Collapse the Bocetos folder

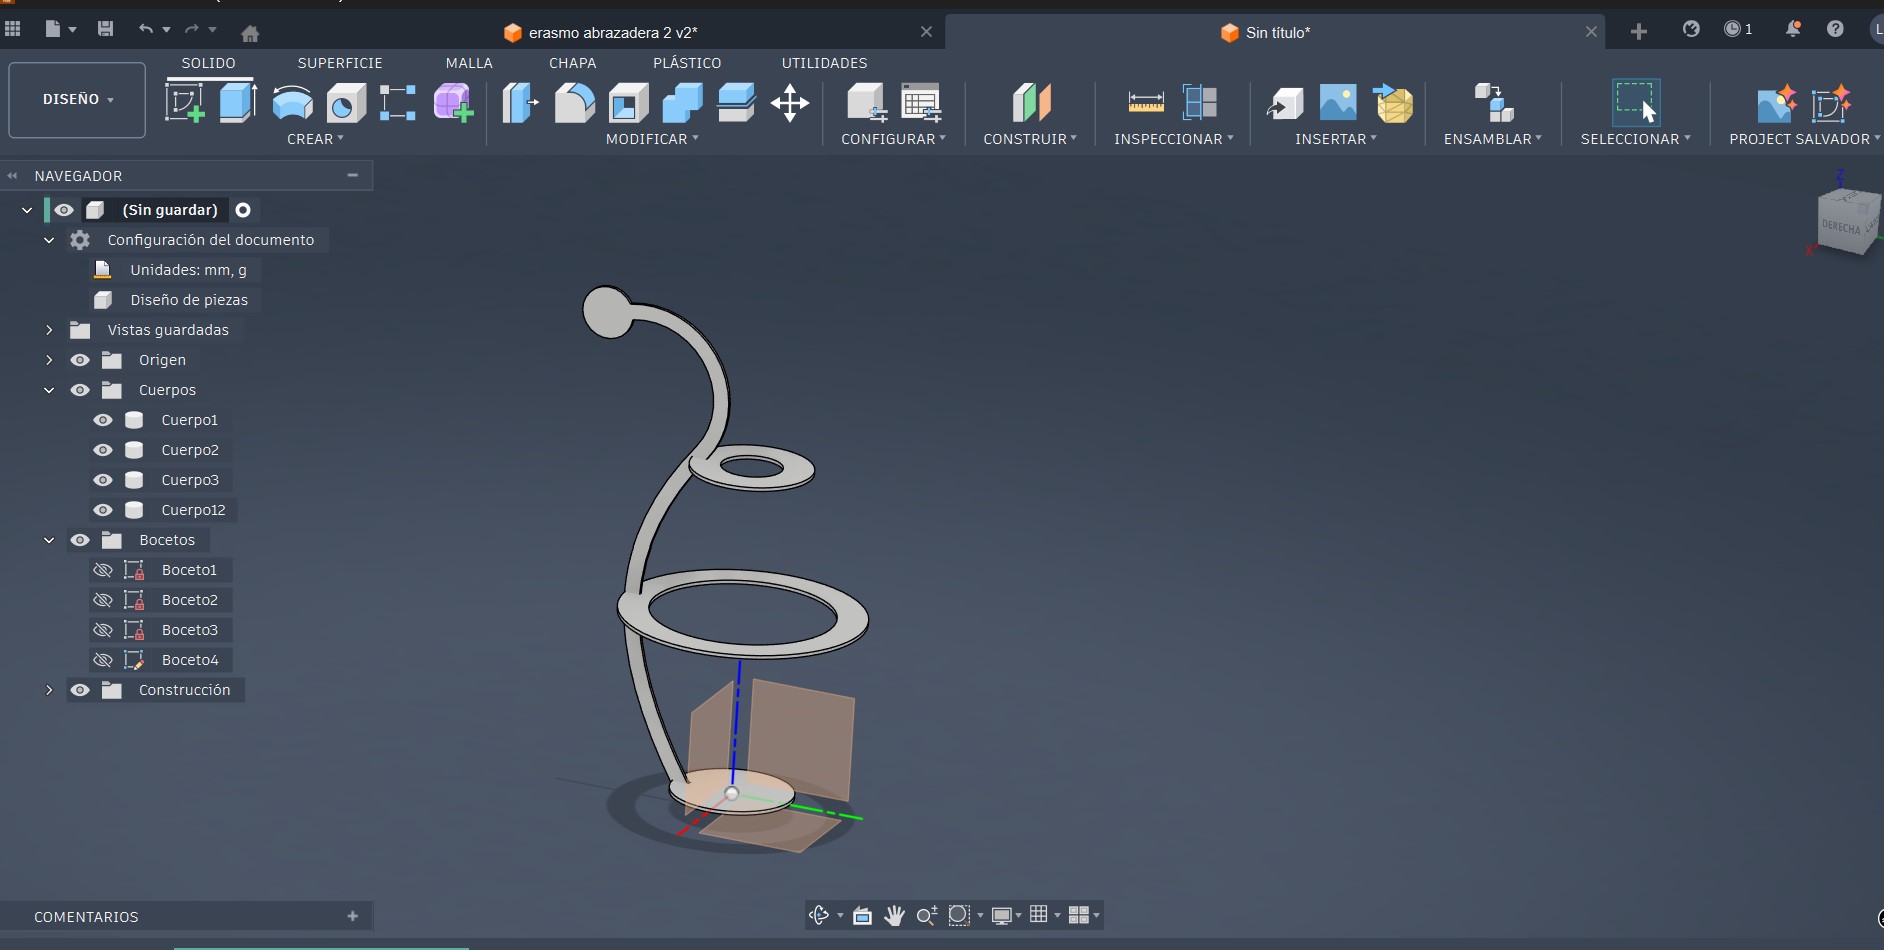tap(49, 540)
